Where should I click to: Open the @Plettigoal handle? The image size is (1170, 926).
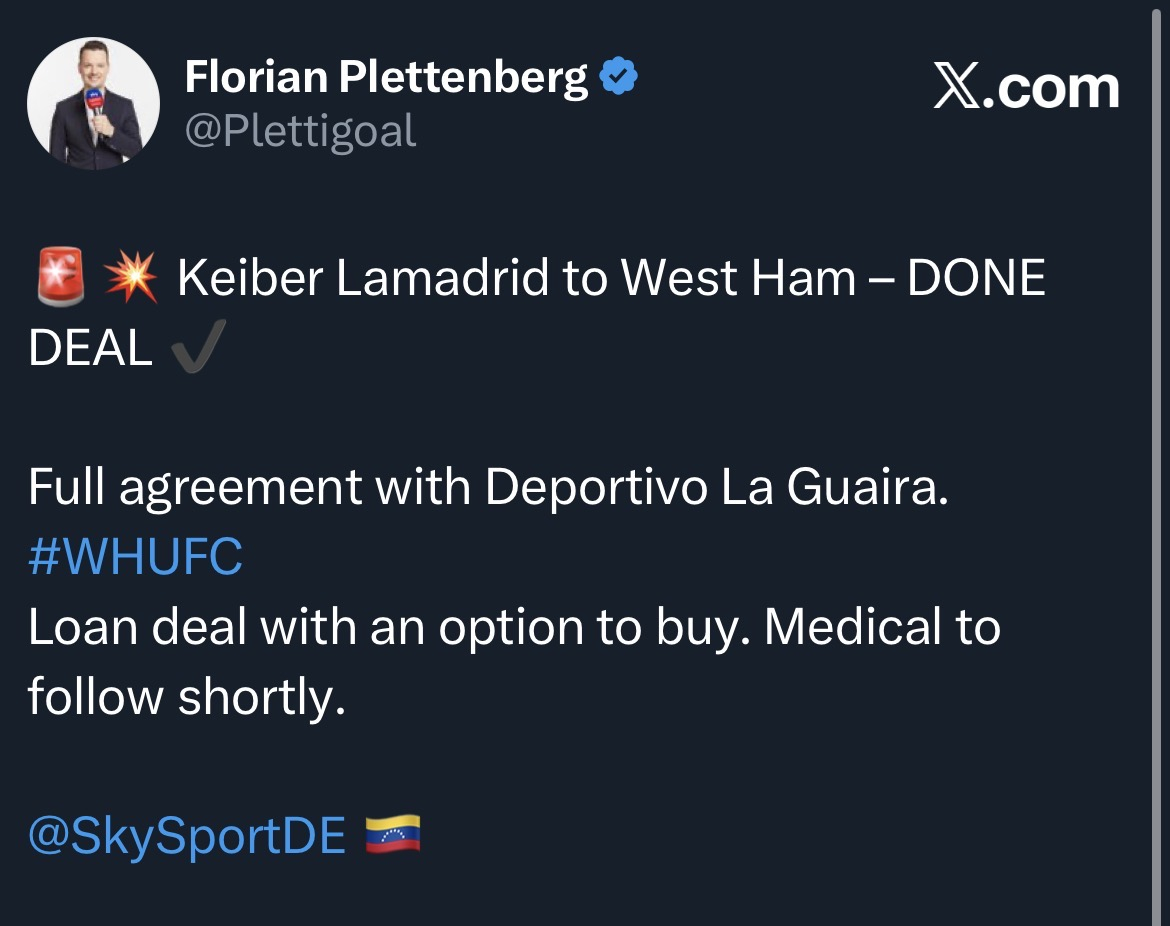[300, 131]
